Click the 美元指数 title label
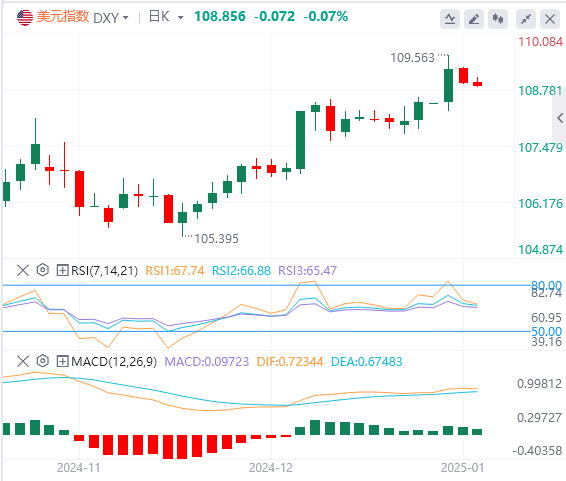The image size is (566, 481). (x=63, y=17)
